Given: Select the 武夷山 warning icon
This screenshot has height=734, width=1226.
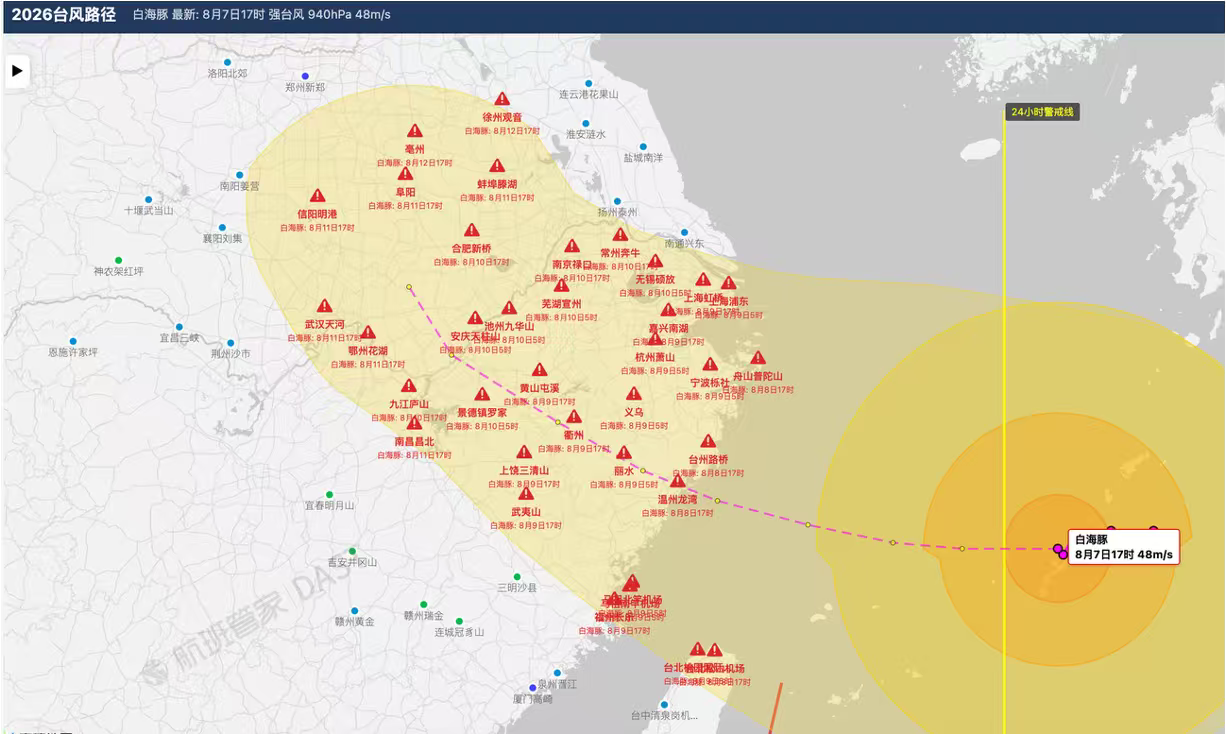Looking at the screenshot, I should coord(526,494).
